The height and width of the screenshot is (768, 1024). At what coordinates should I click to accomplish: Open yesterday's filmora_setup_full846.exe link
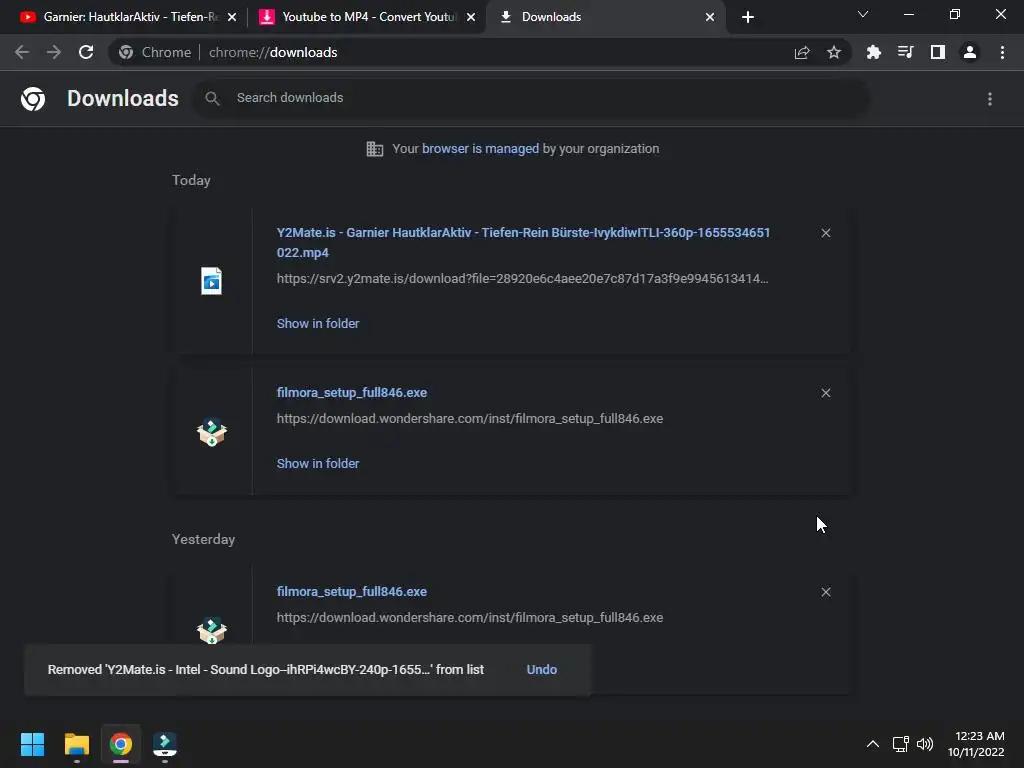pos(352,592)
